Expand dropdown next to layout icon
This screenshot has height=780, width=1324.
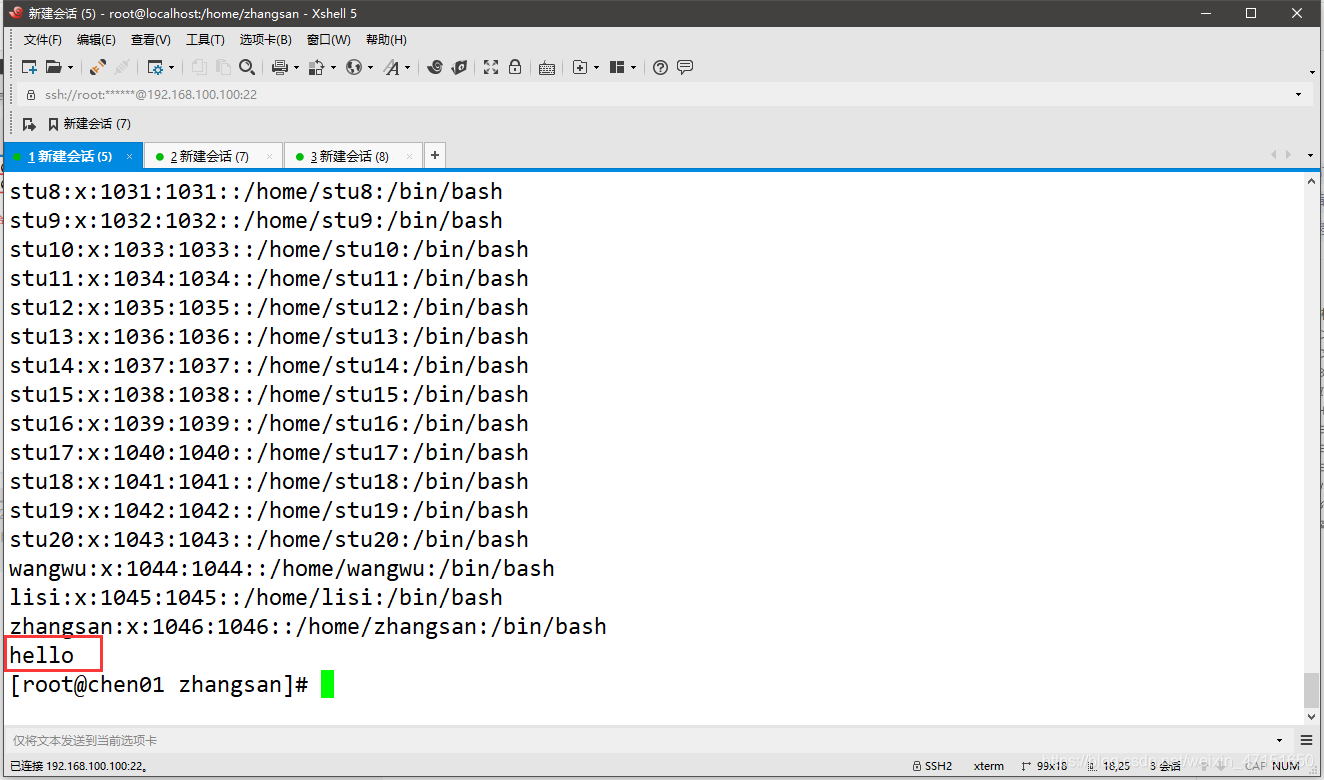(x=634, y=68)
